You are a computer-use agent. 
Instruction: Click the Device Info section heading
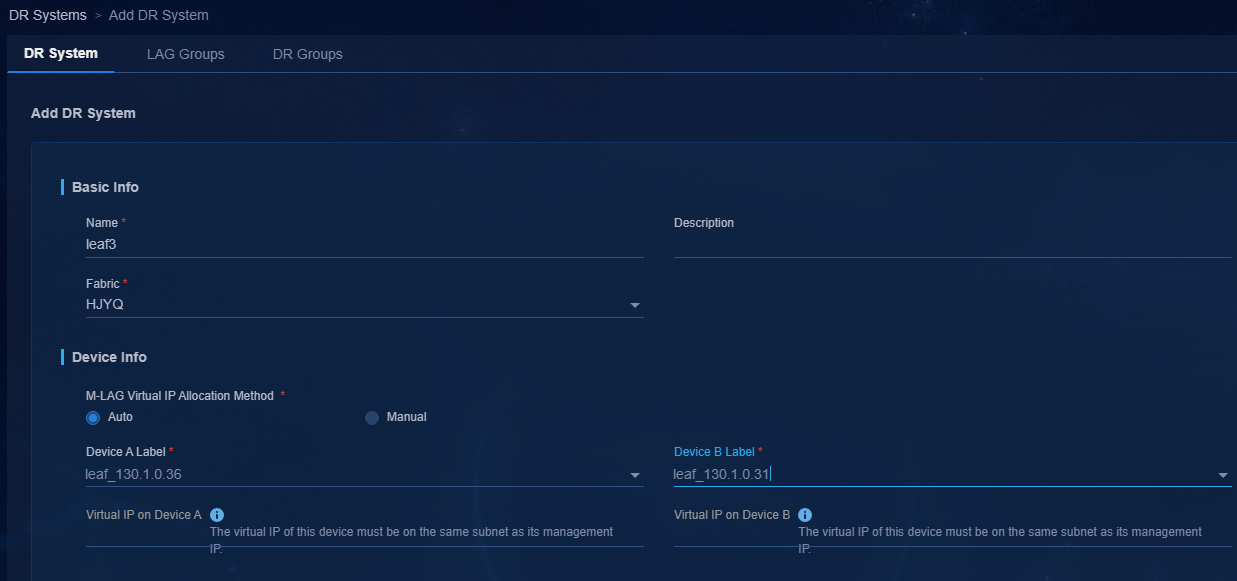(109, 357)
